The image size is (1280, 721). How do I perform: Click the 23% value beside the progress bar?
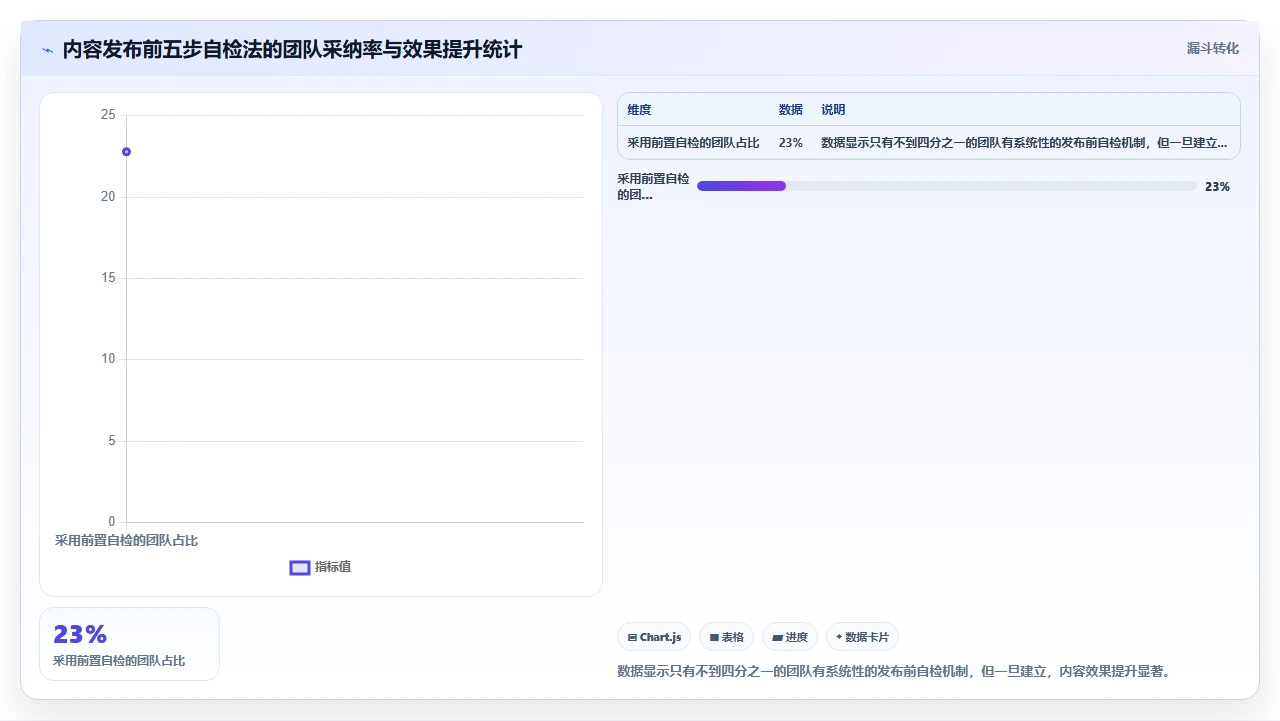(x=1217, y=187)
